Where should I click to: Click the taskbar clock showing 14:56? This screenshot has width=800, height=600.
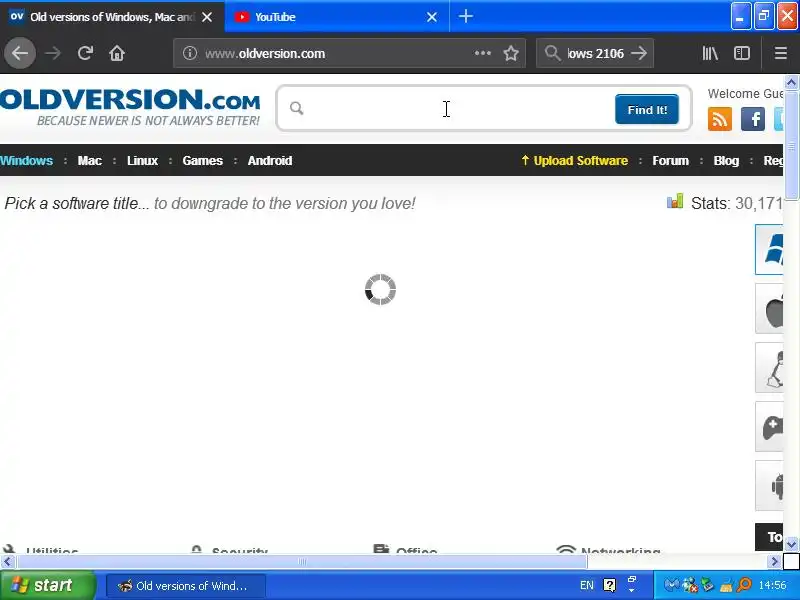(x=772, y=585)
